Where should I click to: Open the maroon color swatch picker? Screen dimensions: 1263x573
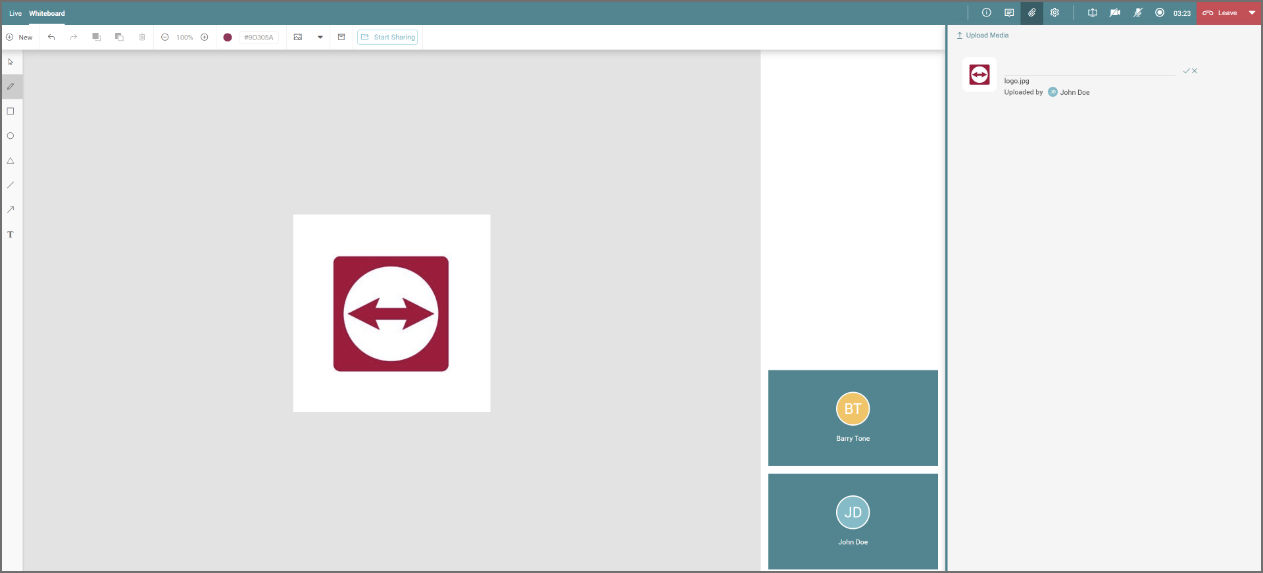point(228,37)
